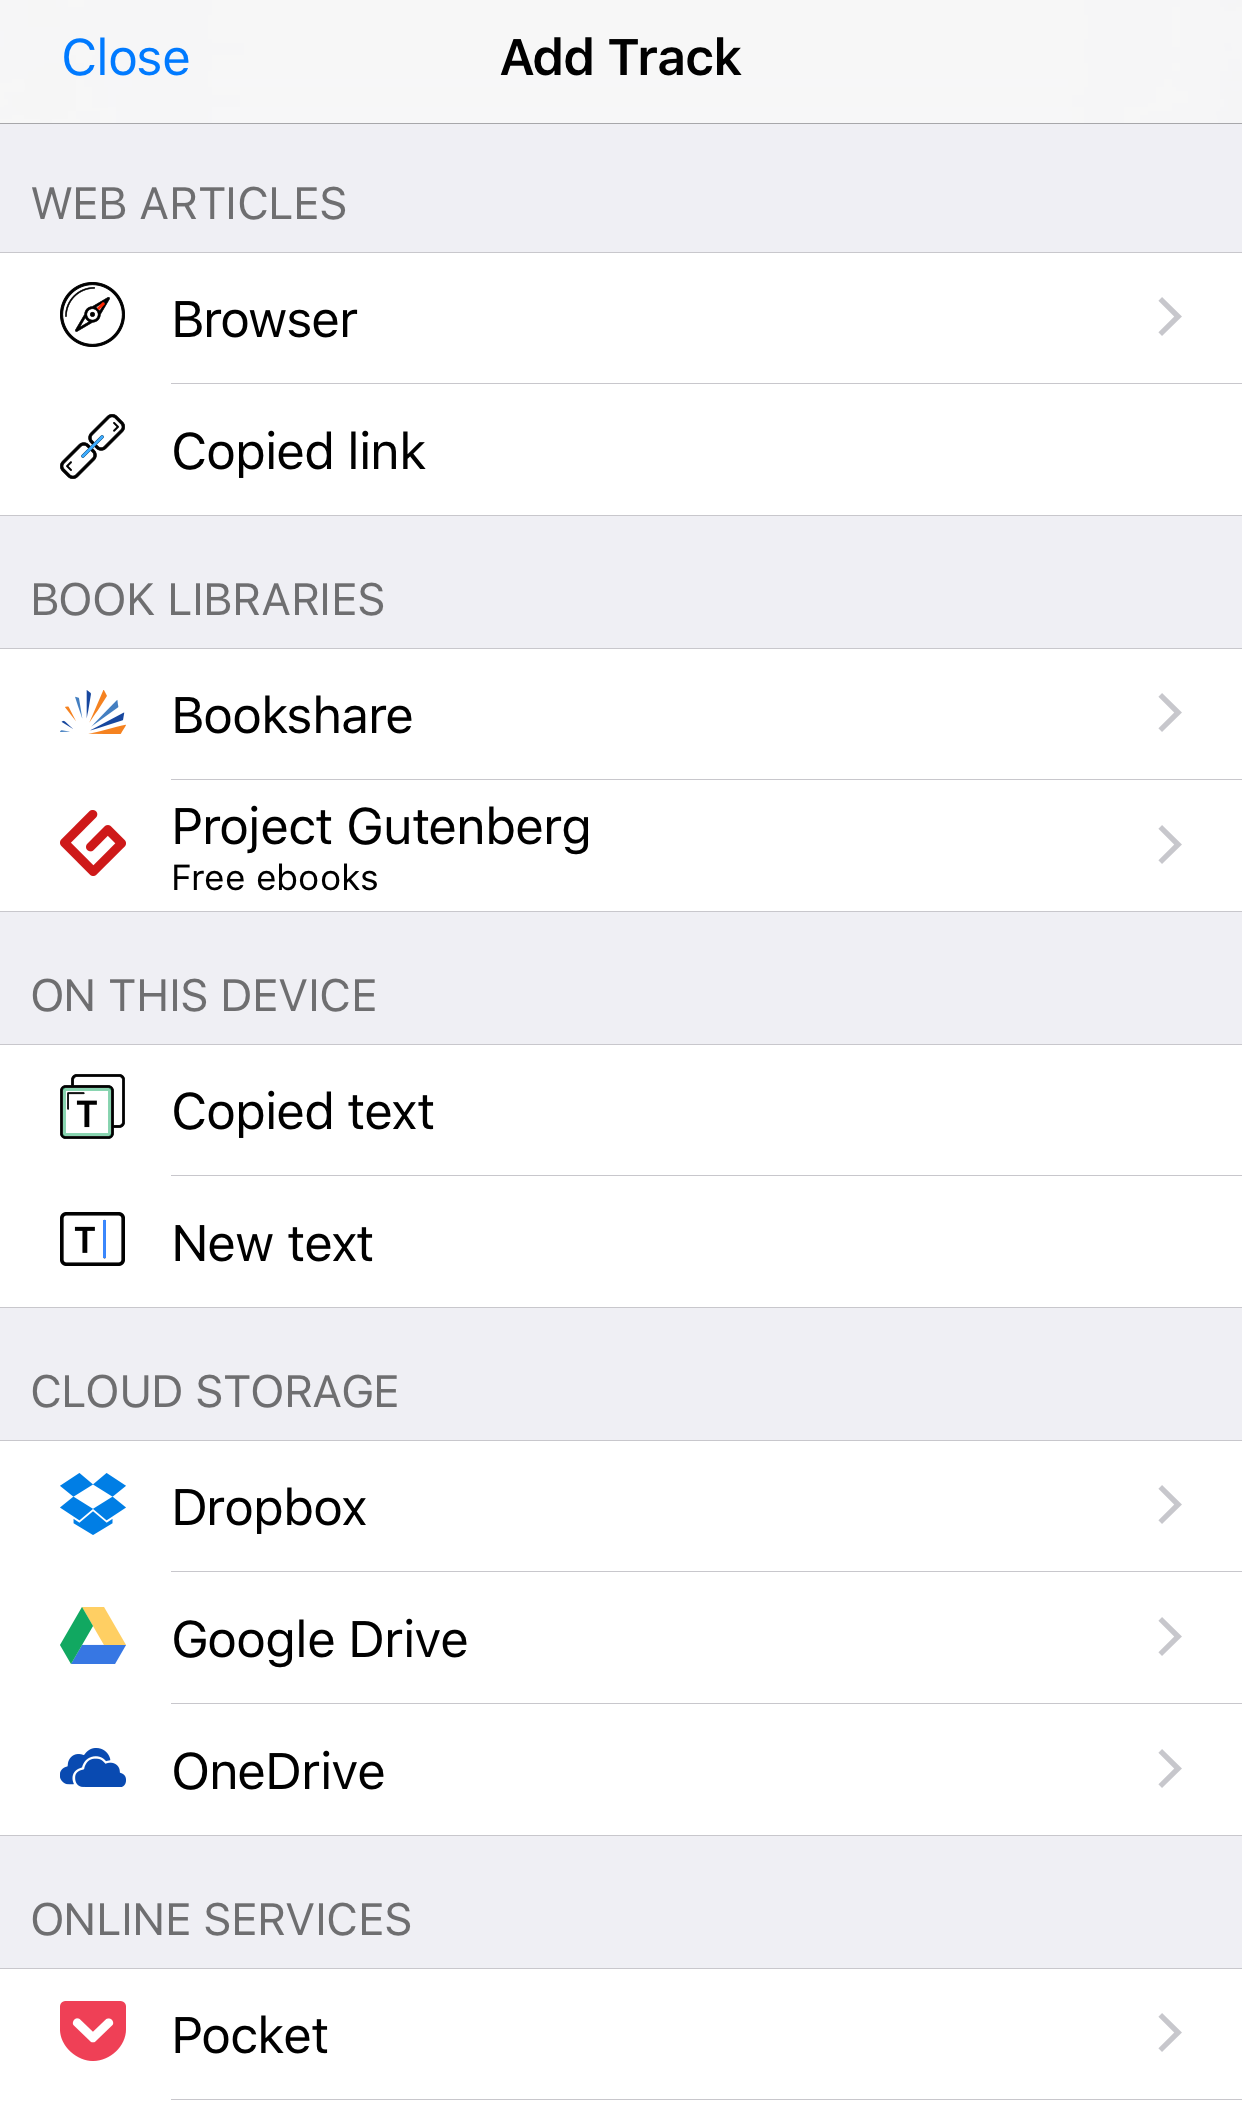
Task: Tap the Project Gutenberg red logo
Action: pos(93,843)
